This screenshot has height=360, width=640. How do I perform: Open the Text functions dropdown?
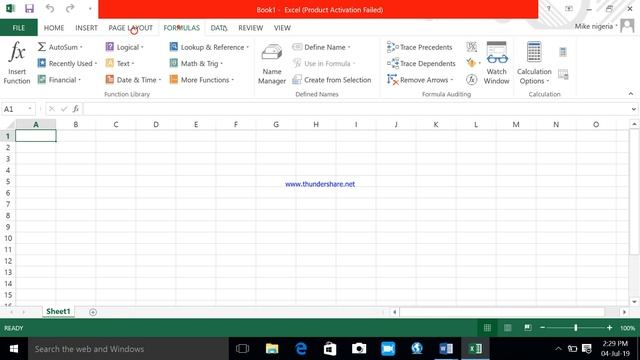pos(120,64)
